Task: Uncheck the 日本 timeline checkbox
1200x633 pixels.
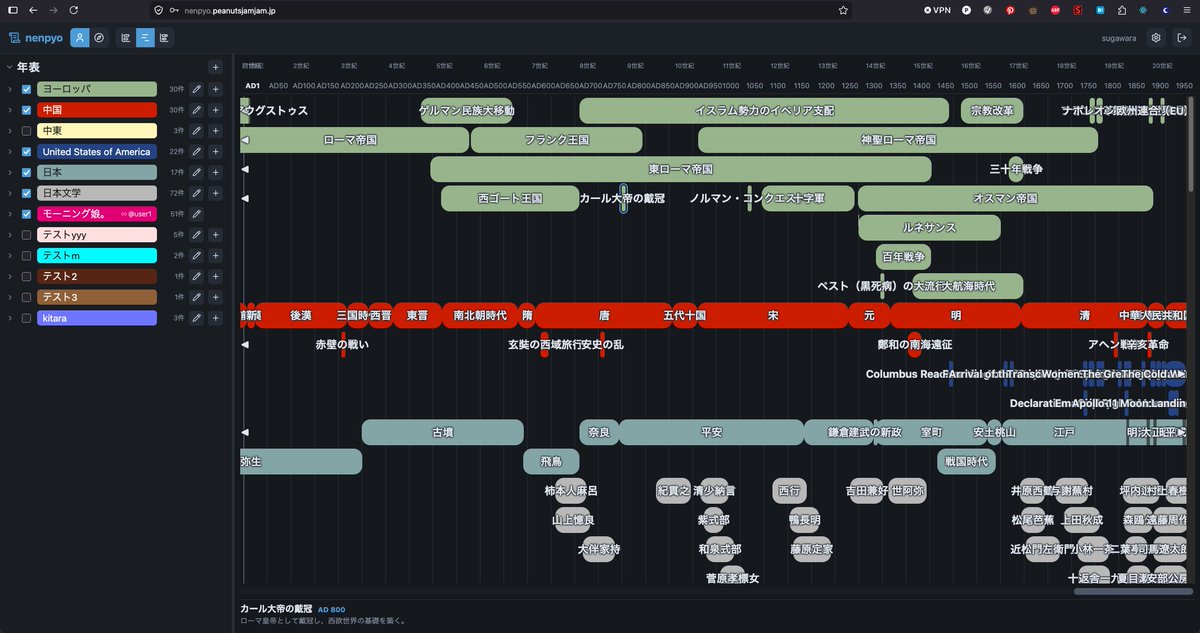Action: point(27,172)
